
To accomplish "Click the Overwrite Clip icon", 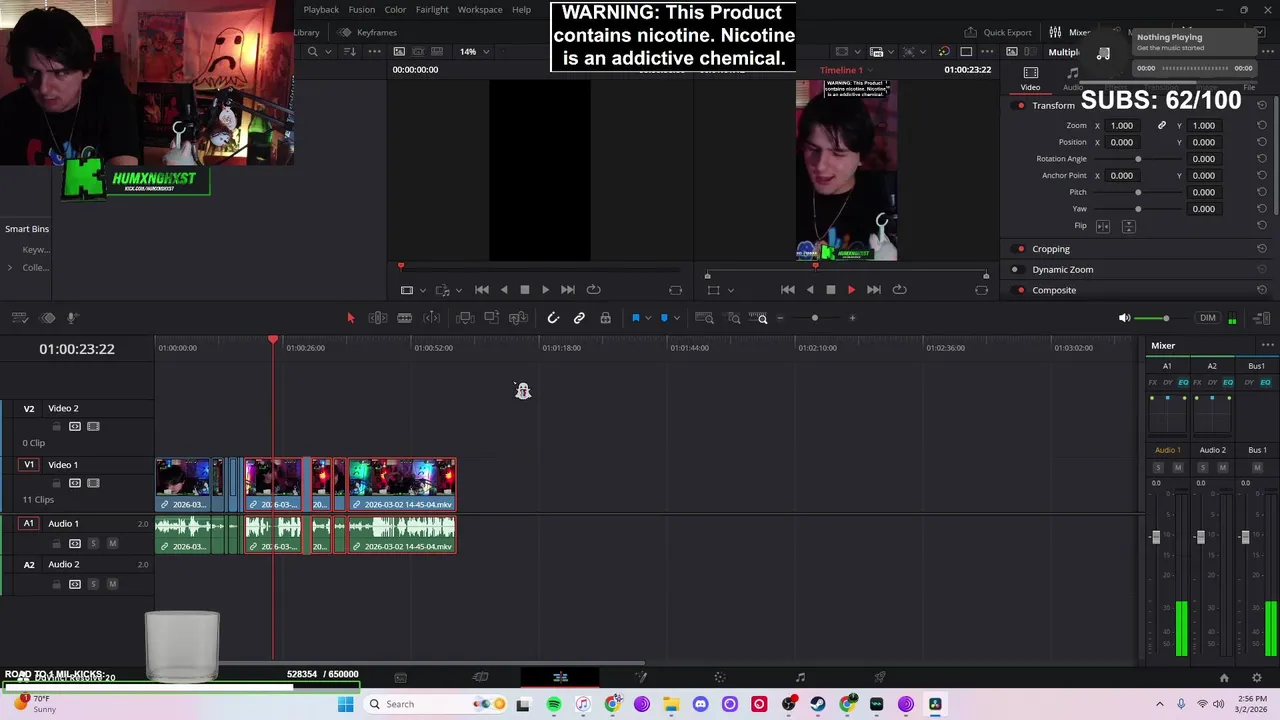I will [491, 318].
